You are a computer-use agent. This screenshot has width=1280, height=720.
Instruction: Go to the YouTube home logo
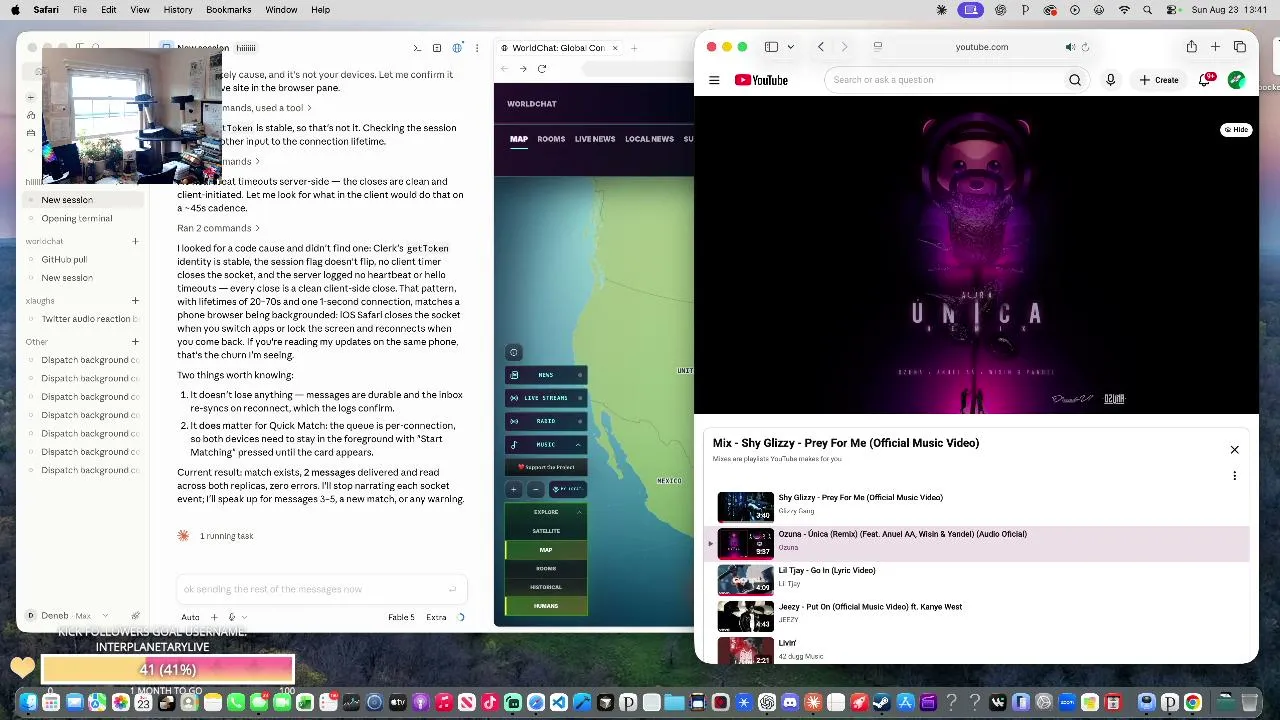(760, 80)
